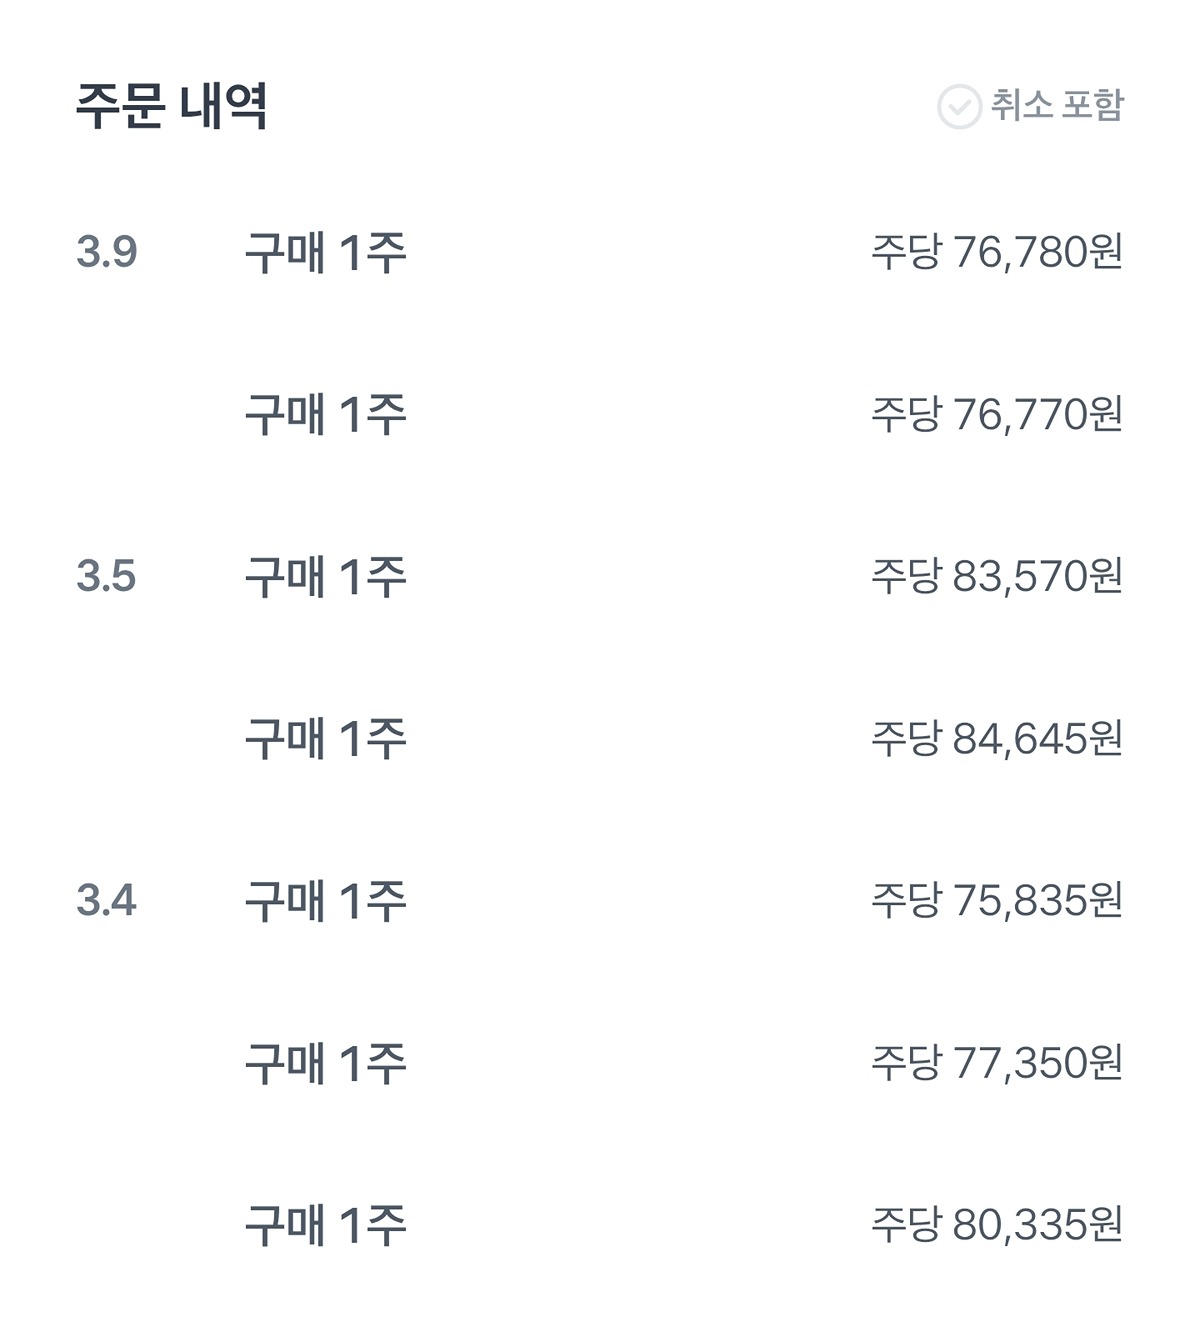Viewport: 1200px width, 1322px height.
Task: Click the 취소 포함 label text
Action: 1057,105
